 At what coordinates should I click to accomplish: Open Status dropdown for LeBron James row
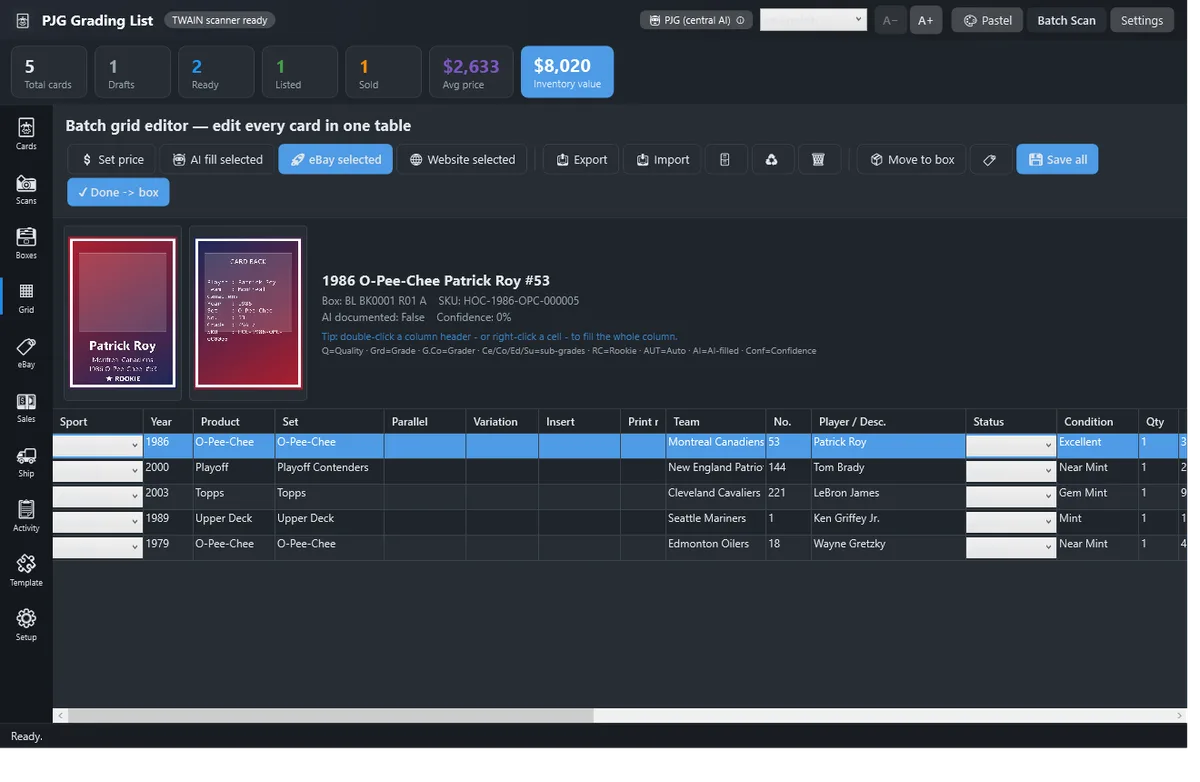click(1011, 496)
